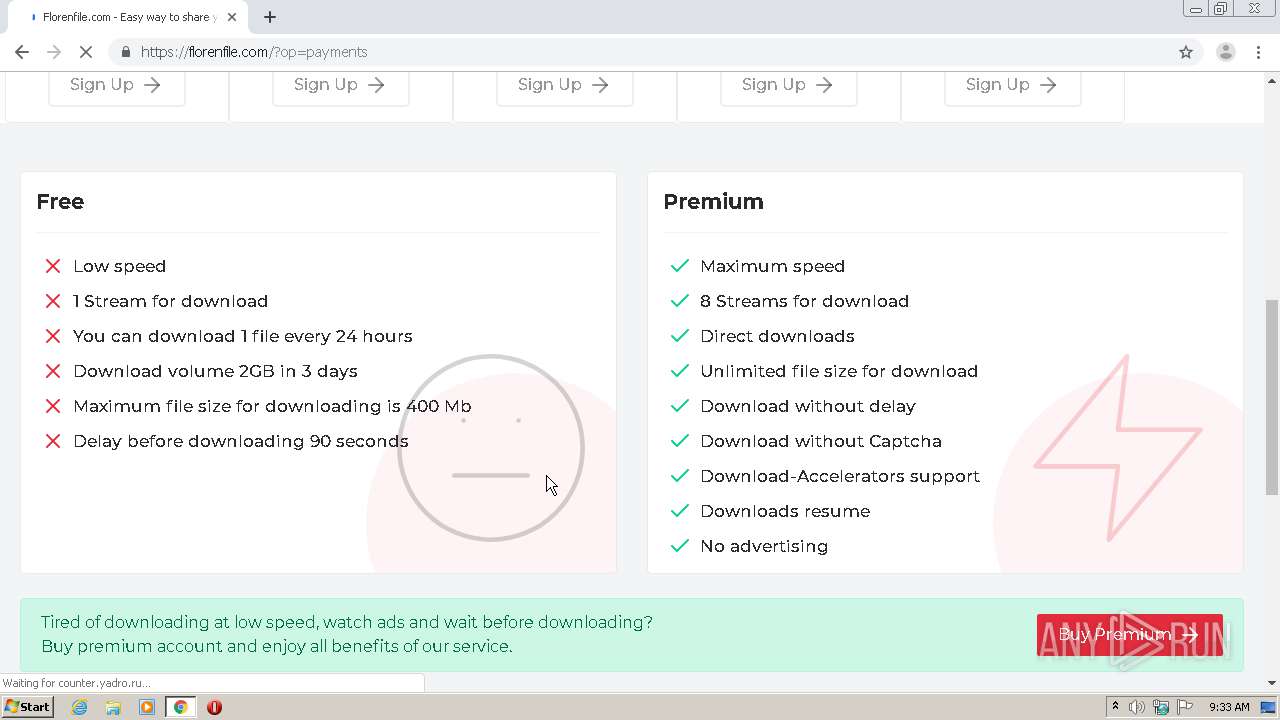The width and height of the screenshot is (1280, 720).
Task: Click the first Sign Up button
Action: 116,85
